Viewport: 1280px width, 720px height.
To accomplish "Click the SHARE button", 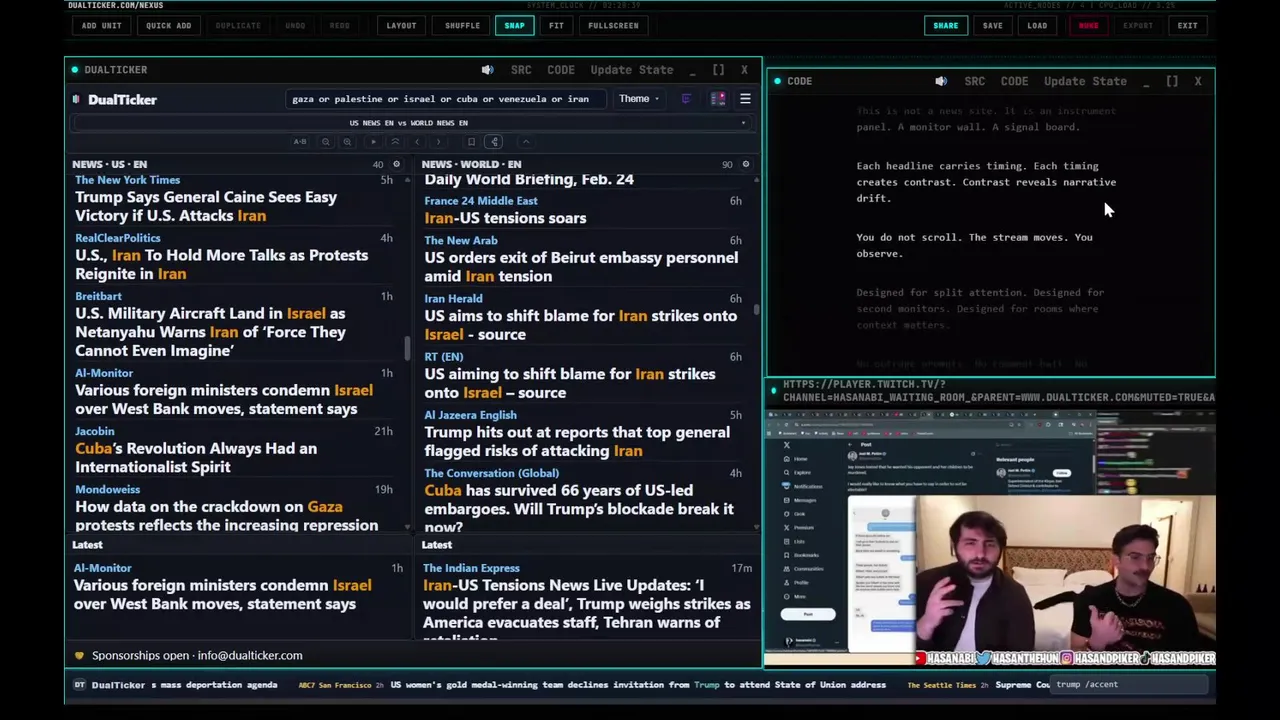I will coord(945,25).
